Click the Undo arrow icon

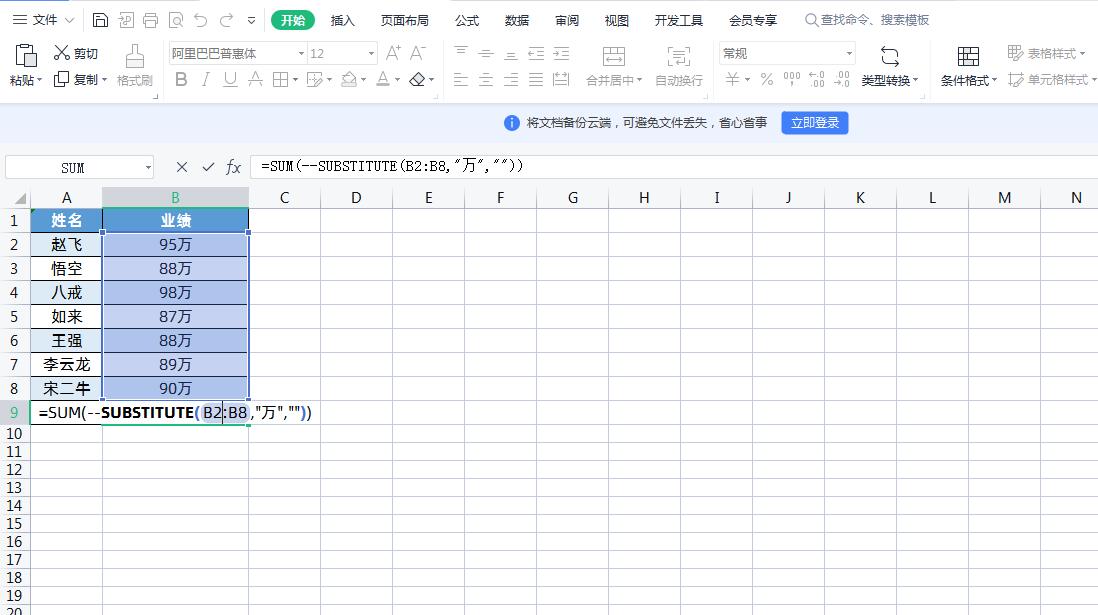pyautogui.click(x=201, y=20)
